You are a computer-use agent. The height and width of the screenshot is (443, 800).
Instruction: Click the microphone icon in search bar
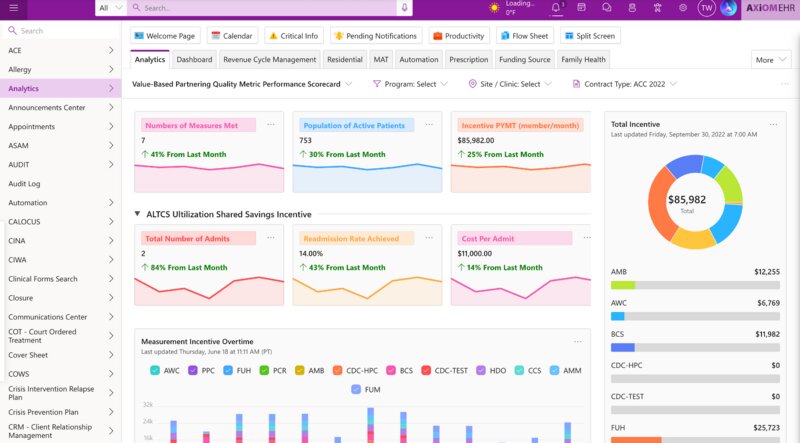coord(404,8)
